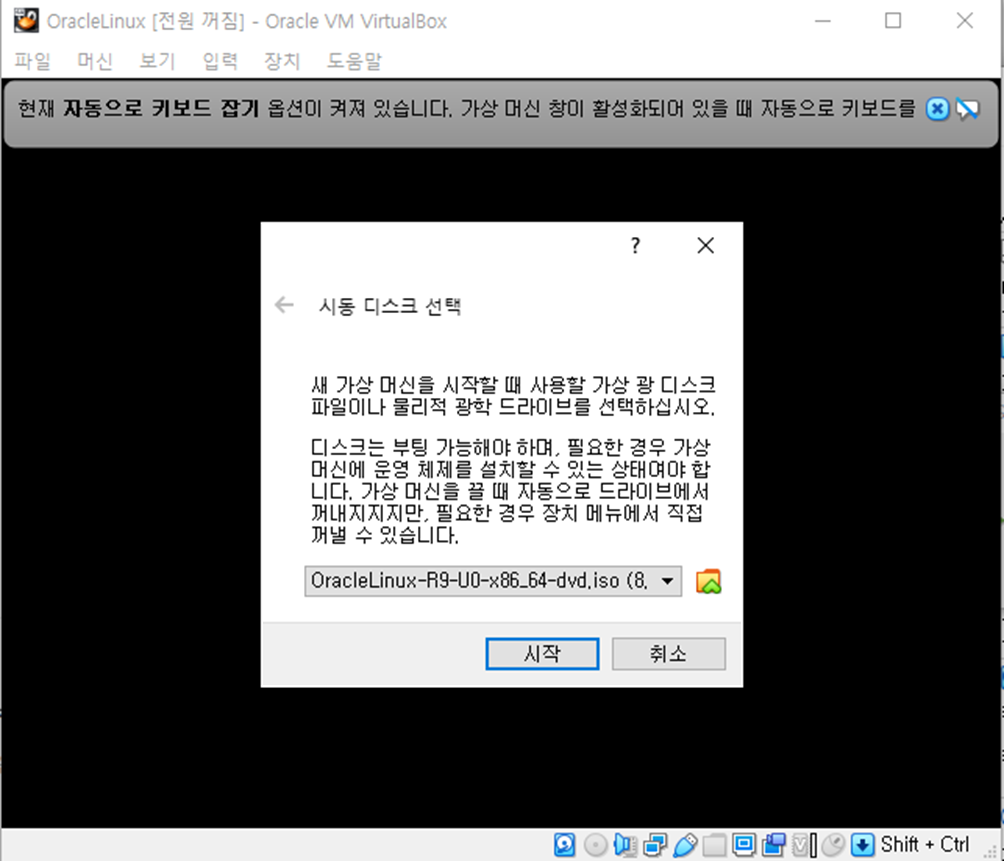The image size is (1004, 861).
Task: Click the recording status icon
Action: click(x=773, y=845)
